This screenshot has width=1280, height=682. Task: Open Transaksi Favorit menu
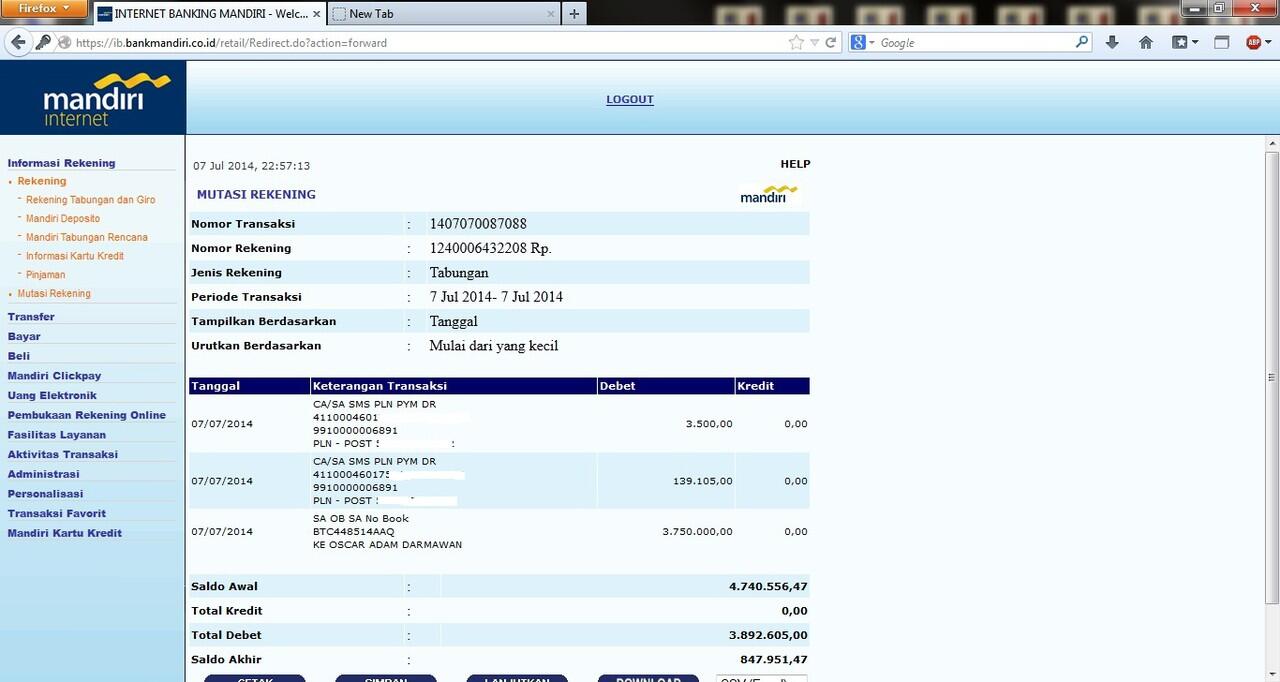coord(57,513)
